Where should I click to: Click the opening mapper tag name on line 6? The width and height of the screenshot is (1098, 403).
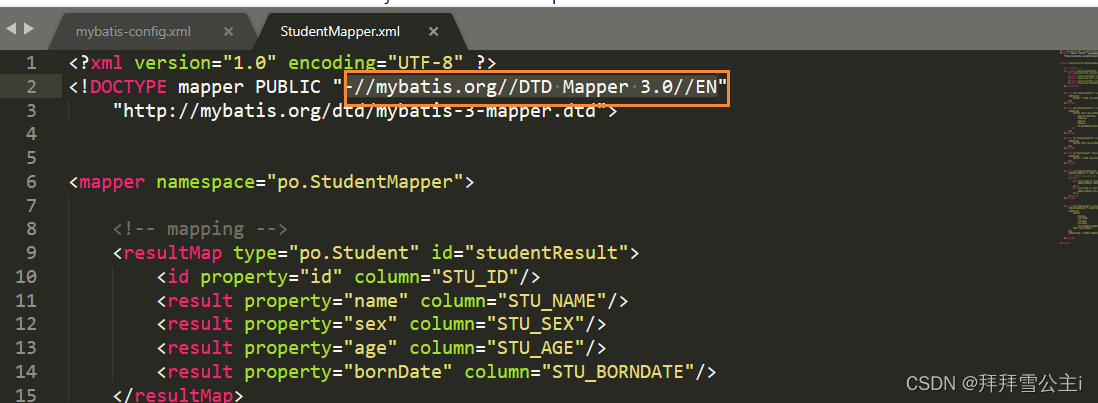(112, 182)
